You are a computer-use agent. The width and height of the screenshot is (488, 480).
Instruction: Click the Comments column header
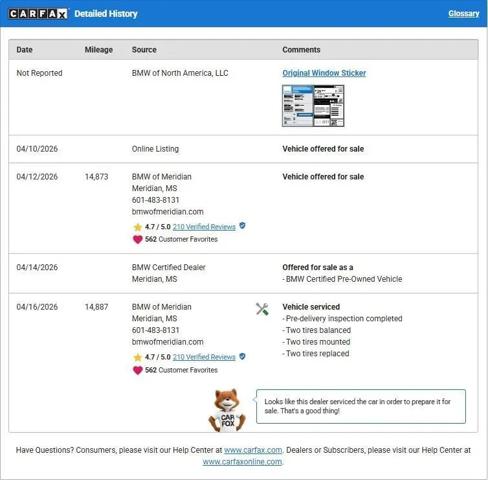tap(301, 50)
